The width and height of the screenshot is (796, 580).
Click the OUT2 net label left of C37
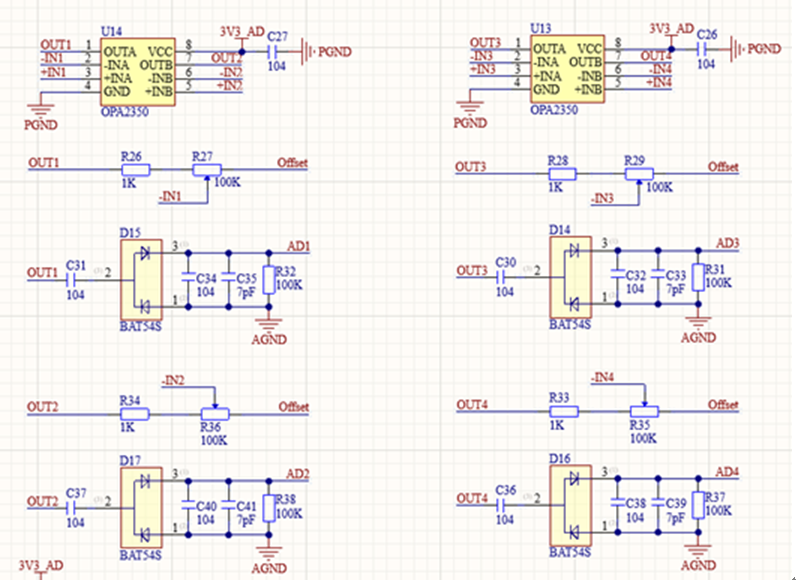coord(42,502)
